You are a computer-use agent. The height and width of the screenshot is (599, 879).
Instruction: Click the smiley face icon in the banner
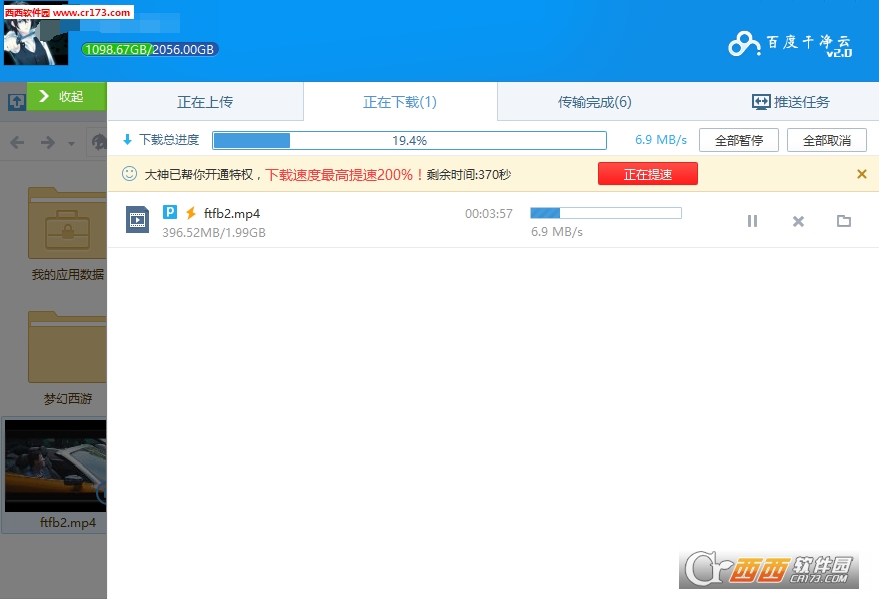click(x=129, y=174)
